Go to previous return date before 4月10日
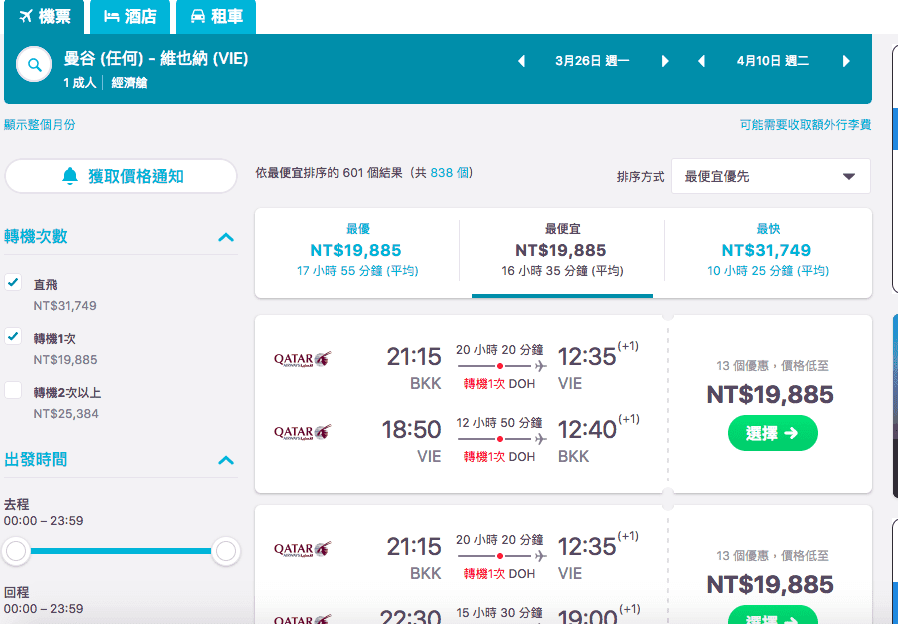The height and width of the screenshot is (624, 898). [x=702, y=61]
